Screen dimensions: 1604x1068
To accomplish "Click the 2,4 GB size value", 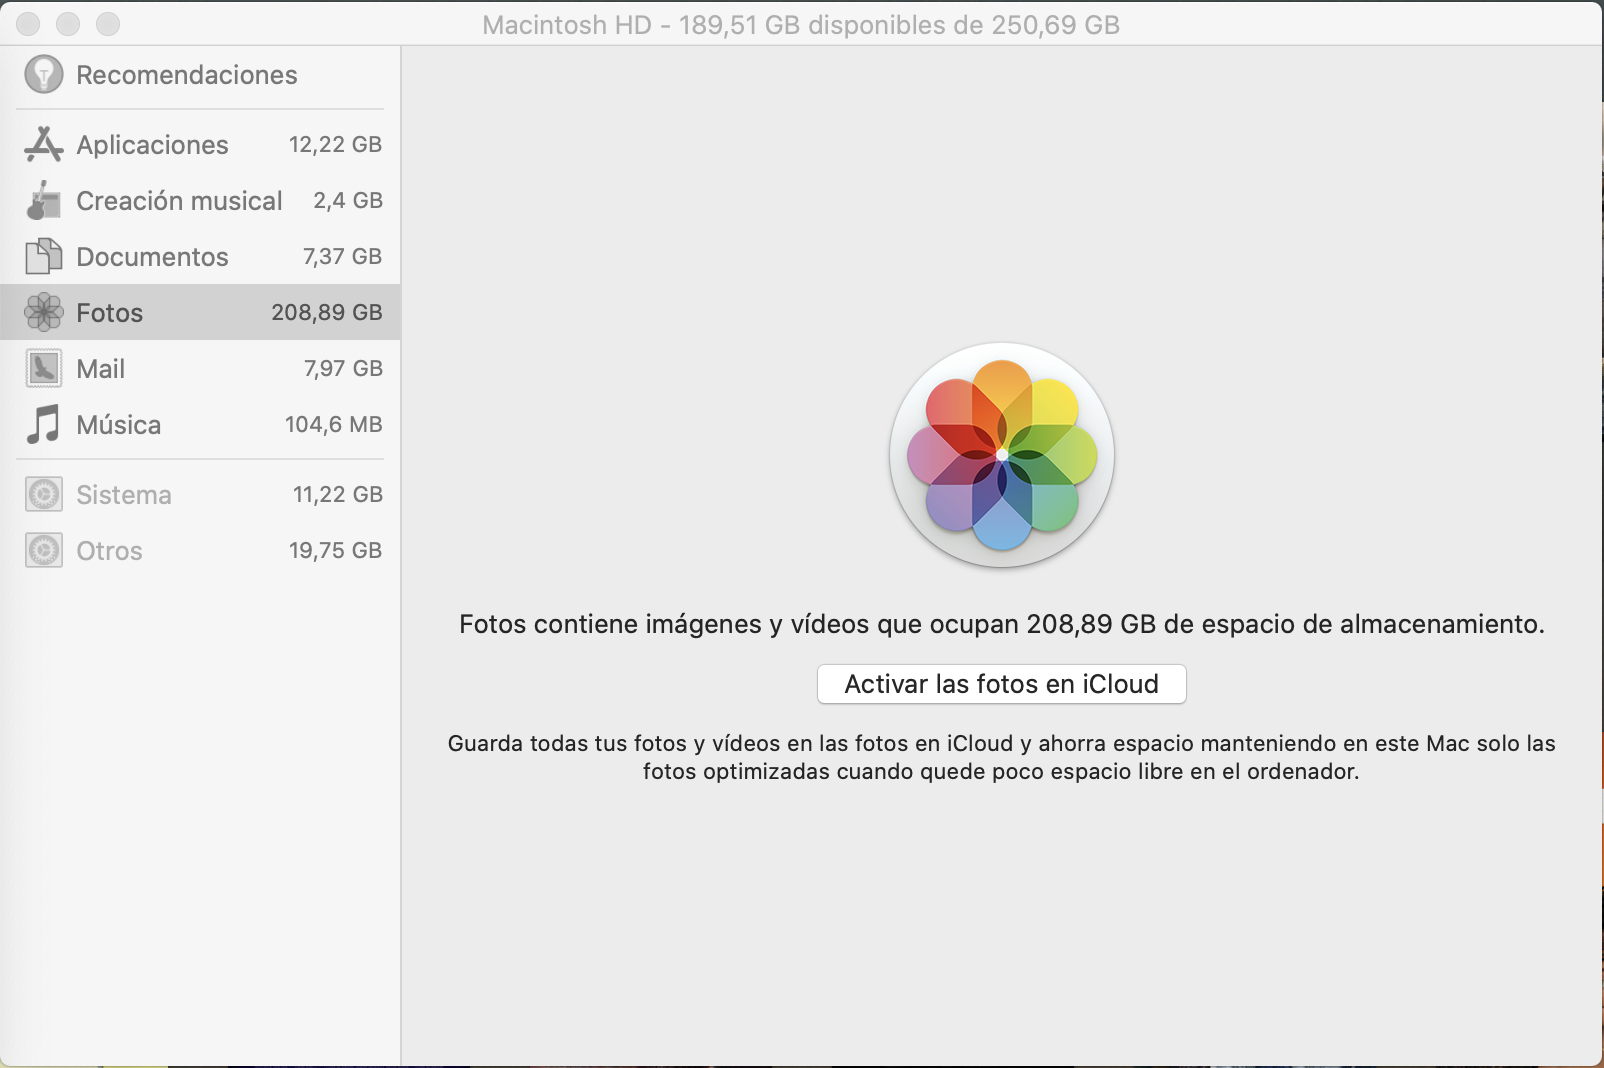I will pos(348,200).
